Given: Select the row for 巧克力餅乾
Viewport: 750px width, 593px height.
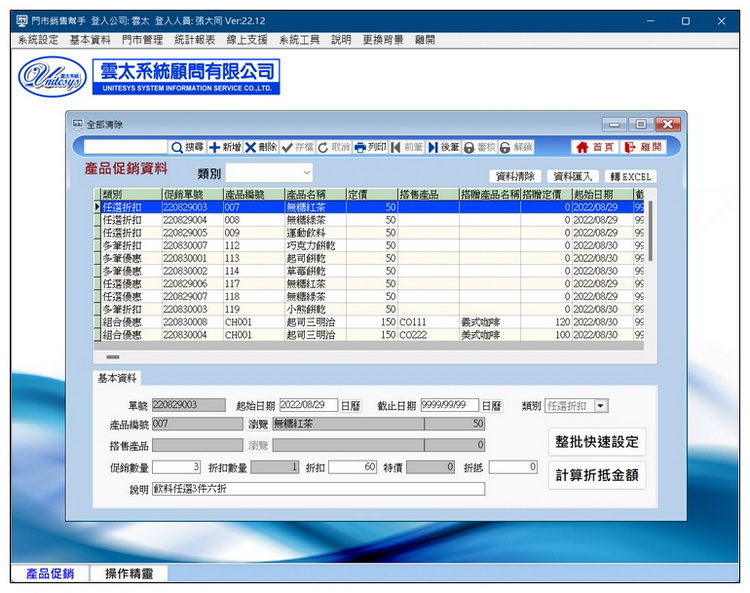Looking at the screenshot, I should [310, 245].
